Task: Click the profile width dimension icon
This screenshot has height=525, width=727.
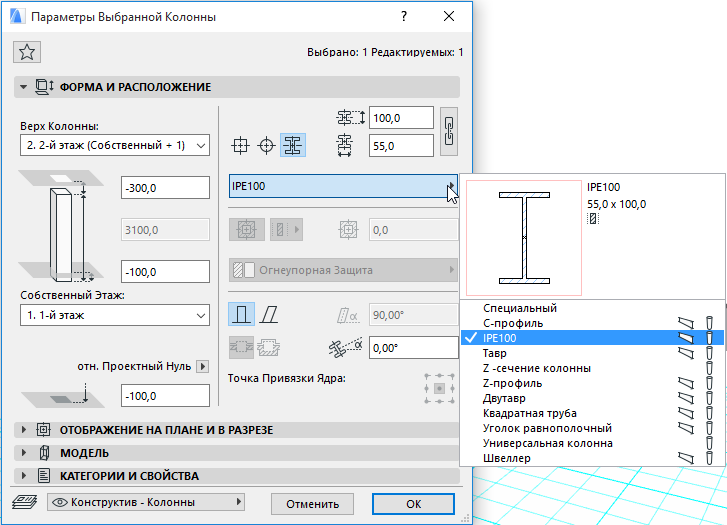Action: pos(344,145)
